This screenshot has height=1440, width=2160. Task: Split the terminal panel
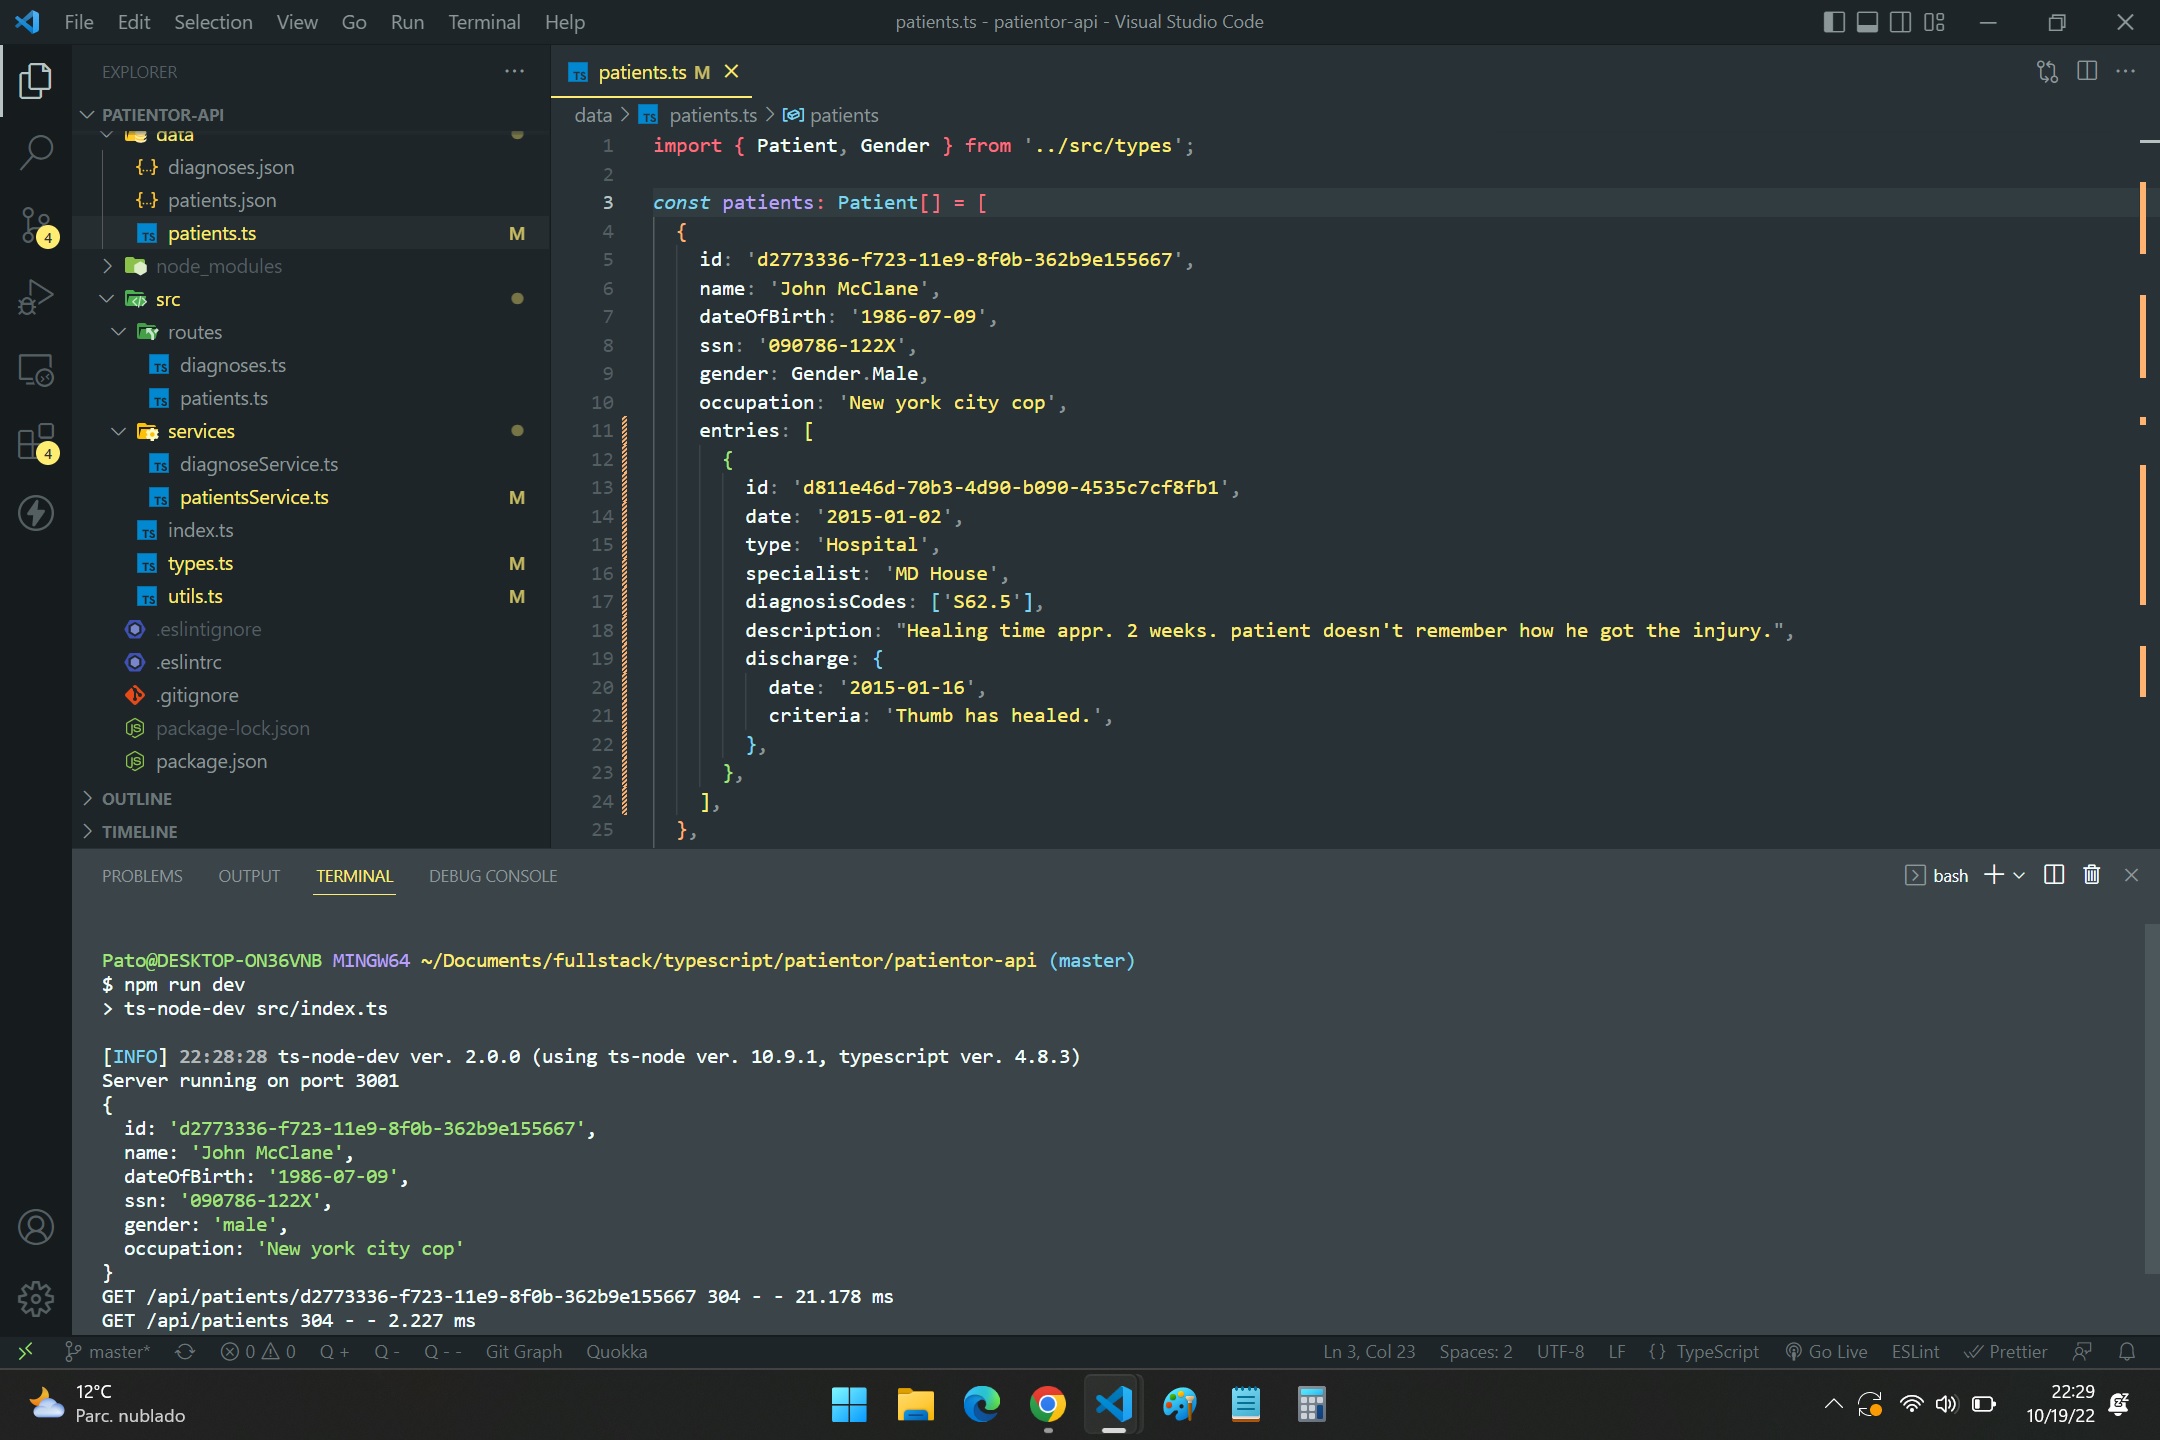2054,875
